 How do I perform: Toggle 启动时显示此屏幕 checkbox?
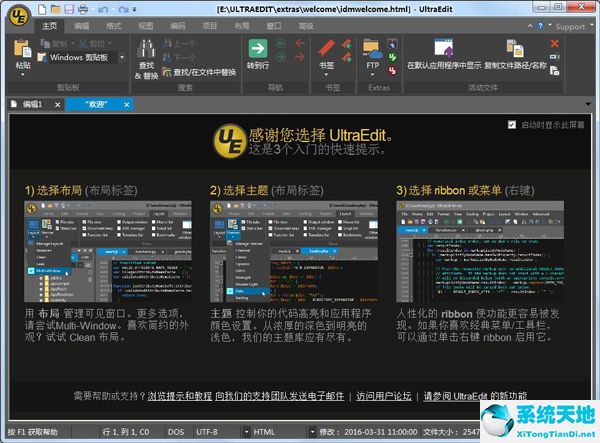click(x=512, y=125)
